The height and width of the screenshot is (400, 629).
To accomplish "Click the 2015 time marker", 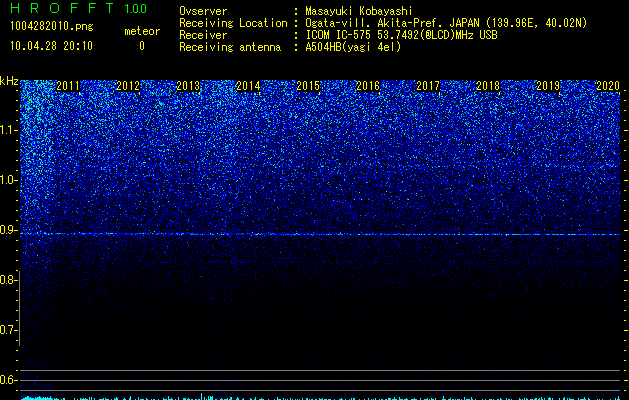I will coord(308,86).
